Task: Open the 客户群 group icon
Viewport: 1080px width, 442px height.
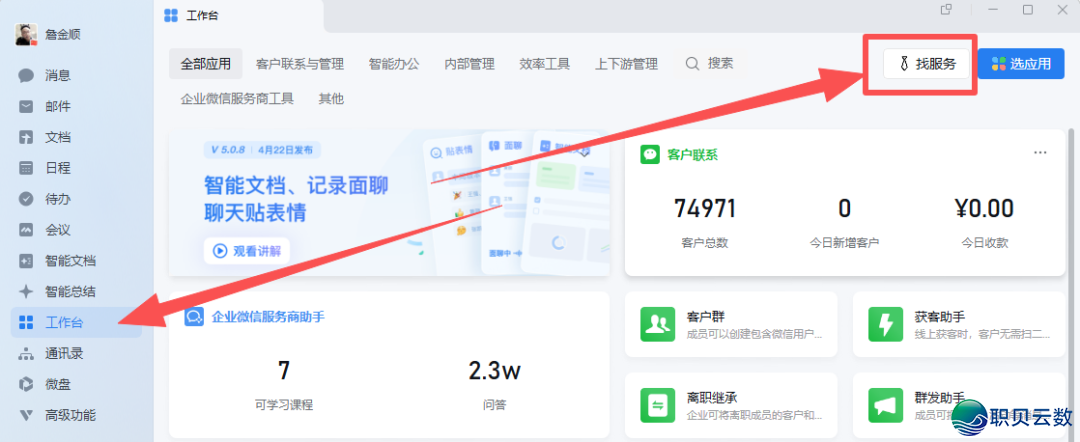Action: point(658,324)
